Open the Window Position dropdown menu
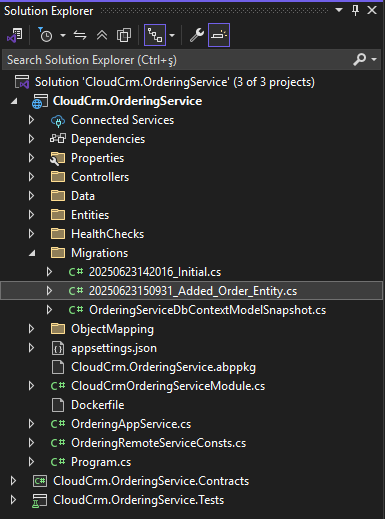 339,10
